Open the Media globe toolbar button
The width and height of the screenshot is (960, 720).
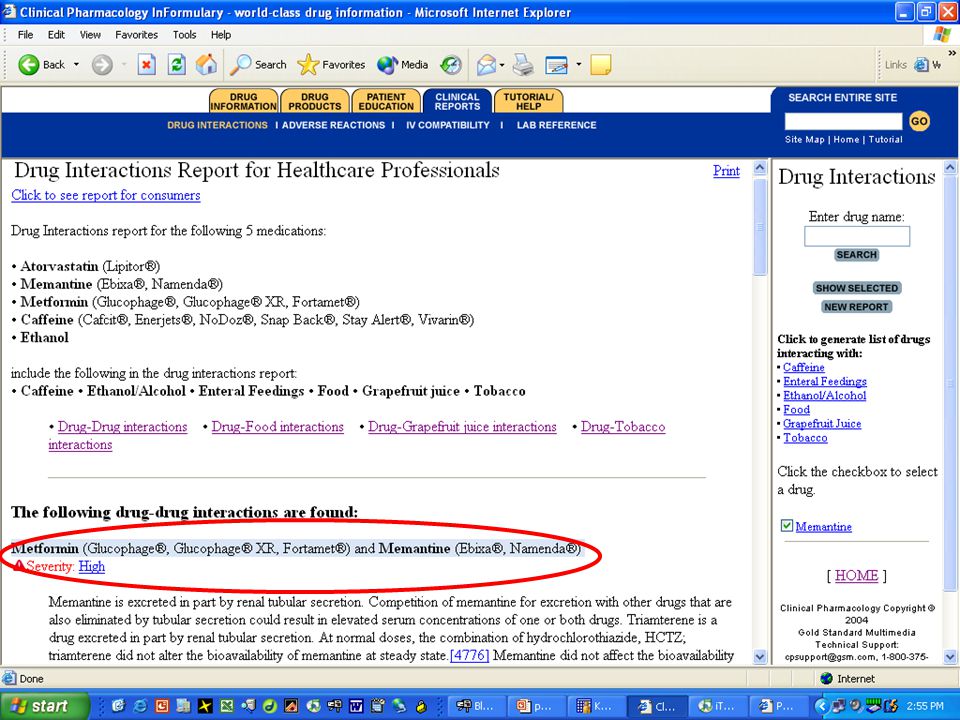pos(402,64)
